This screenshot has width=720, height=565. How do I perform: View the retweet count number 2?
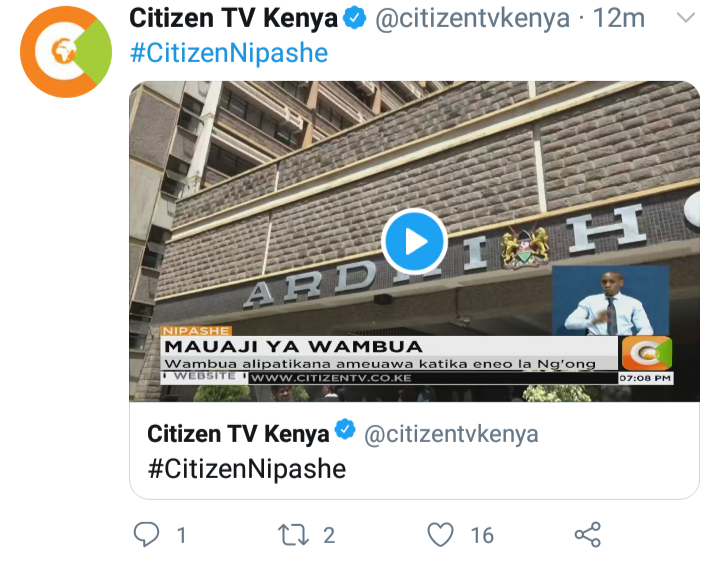pyautogui.click(x=329, y=536)
